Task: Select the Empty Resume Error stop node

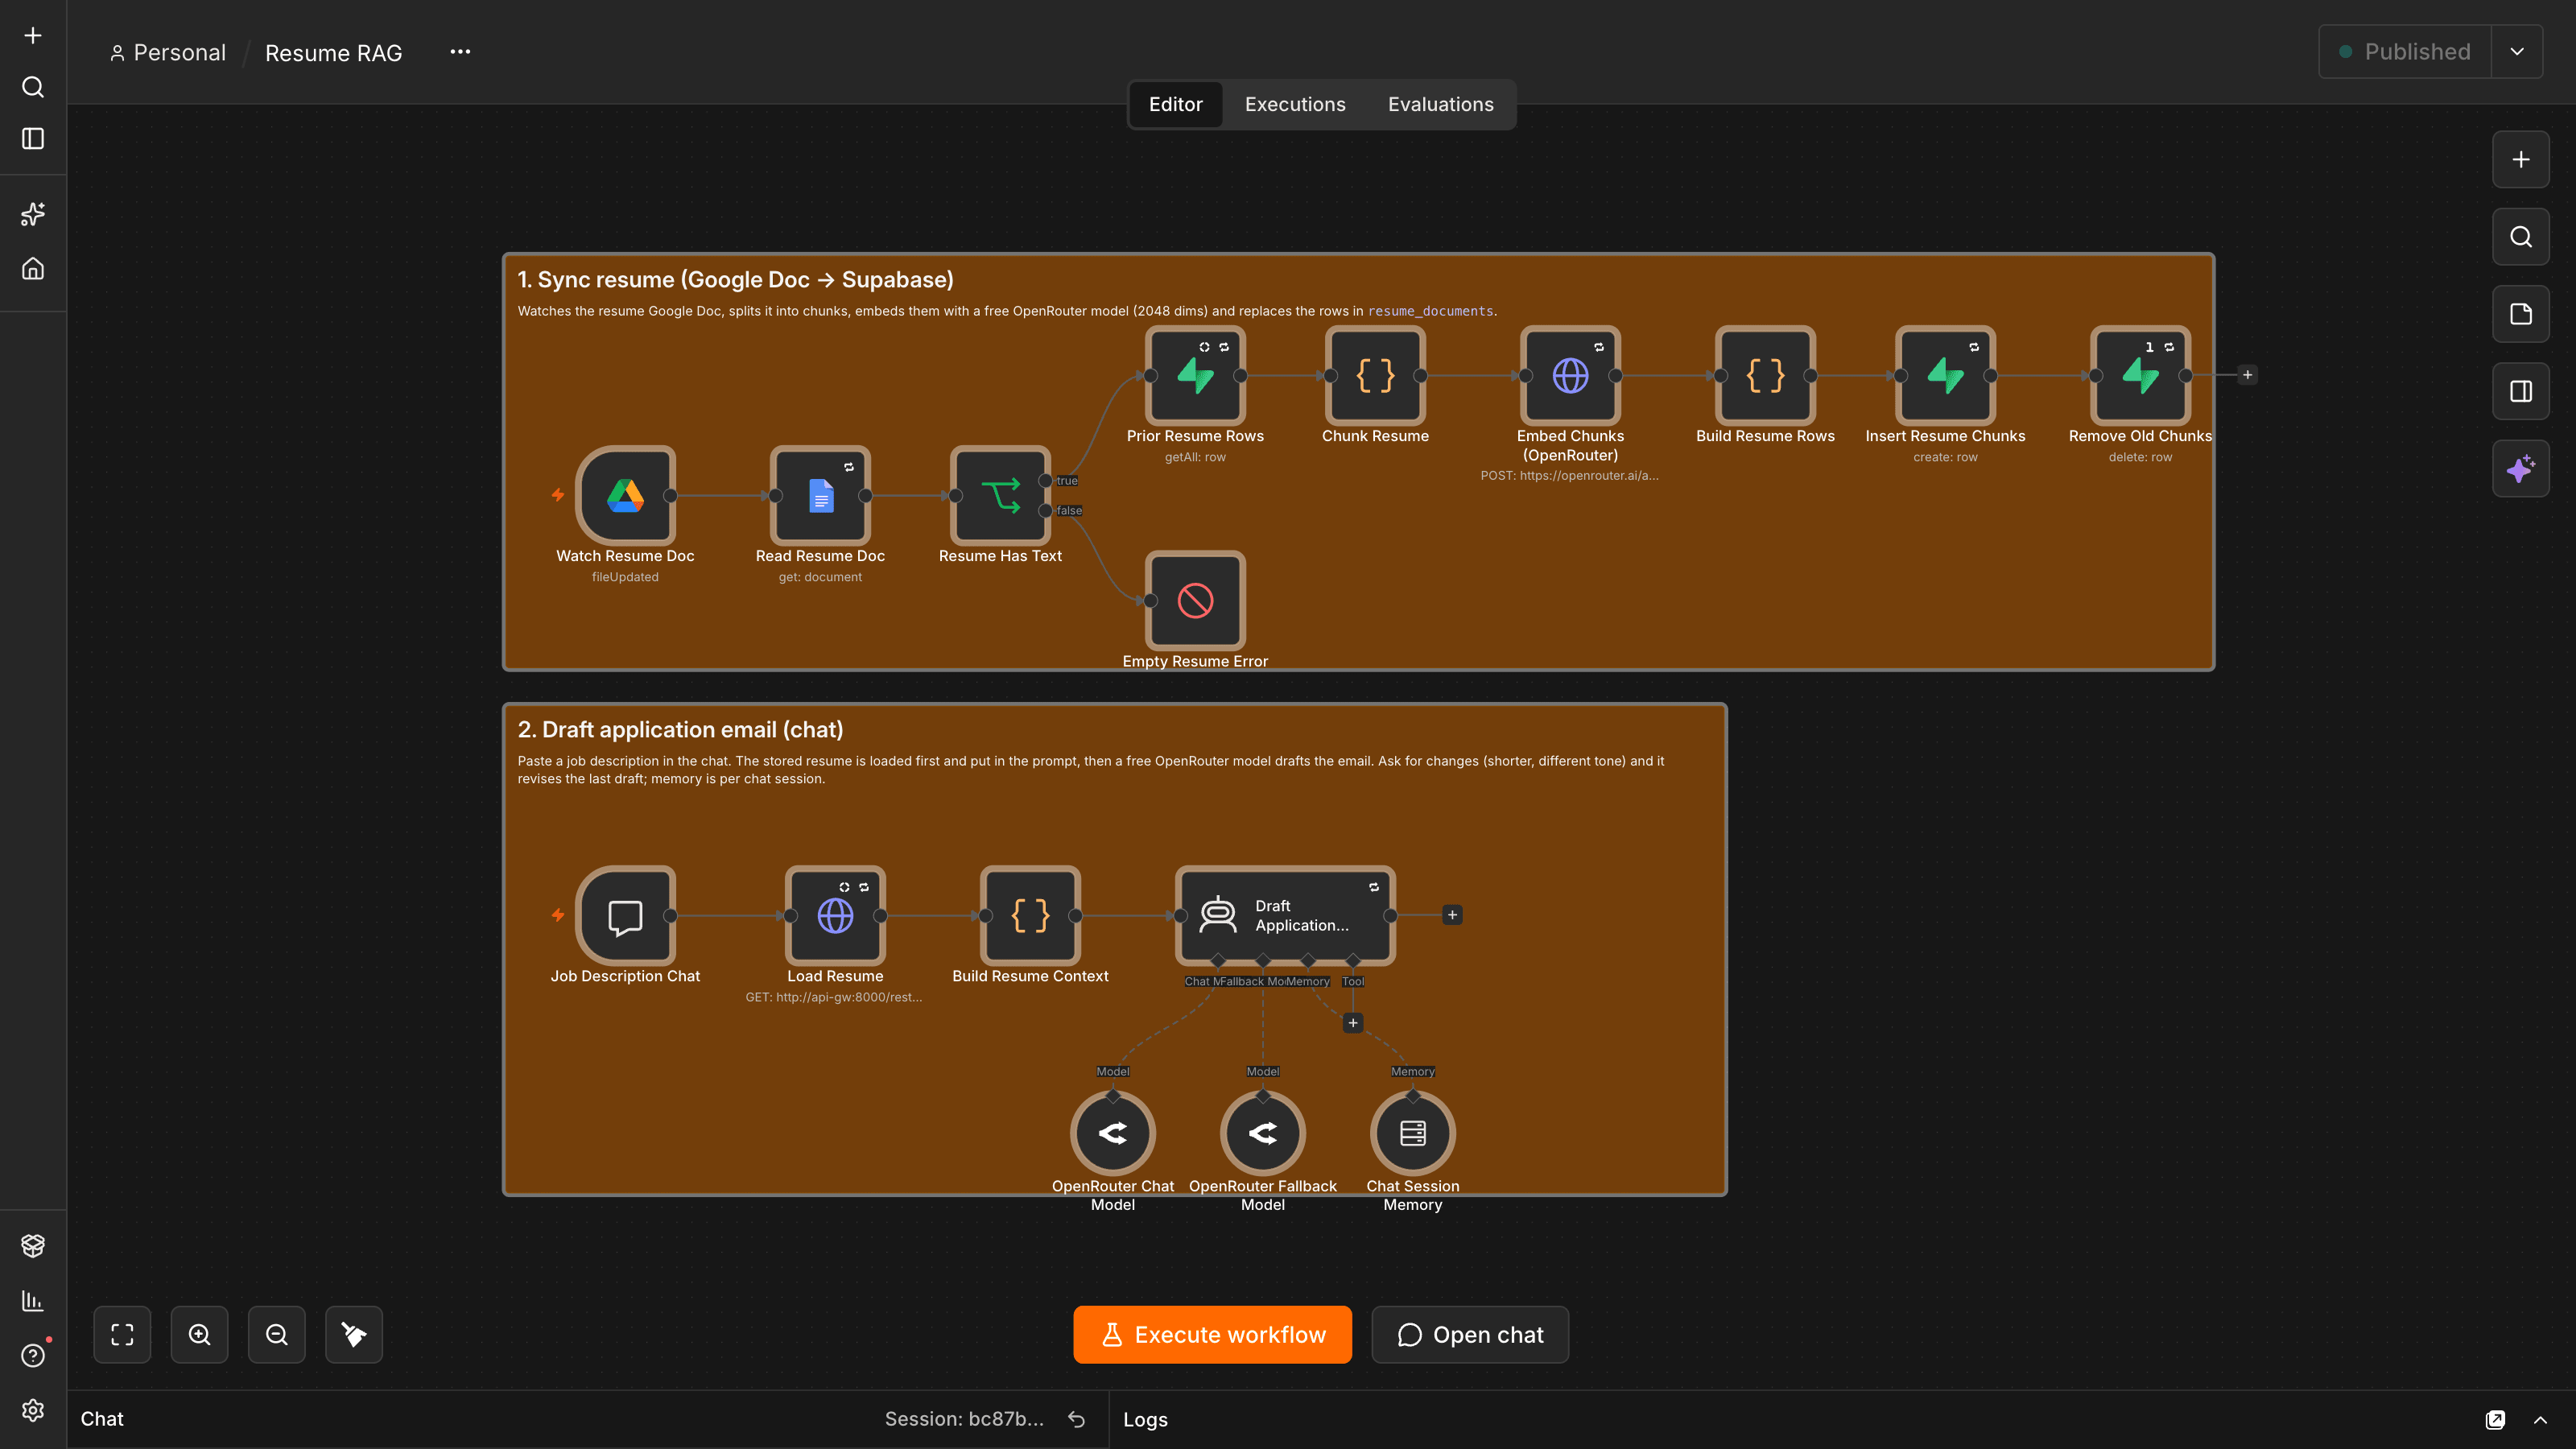Action: (1195, 601)
